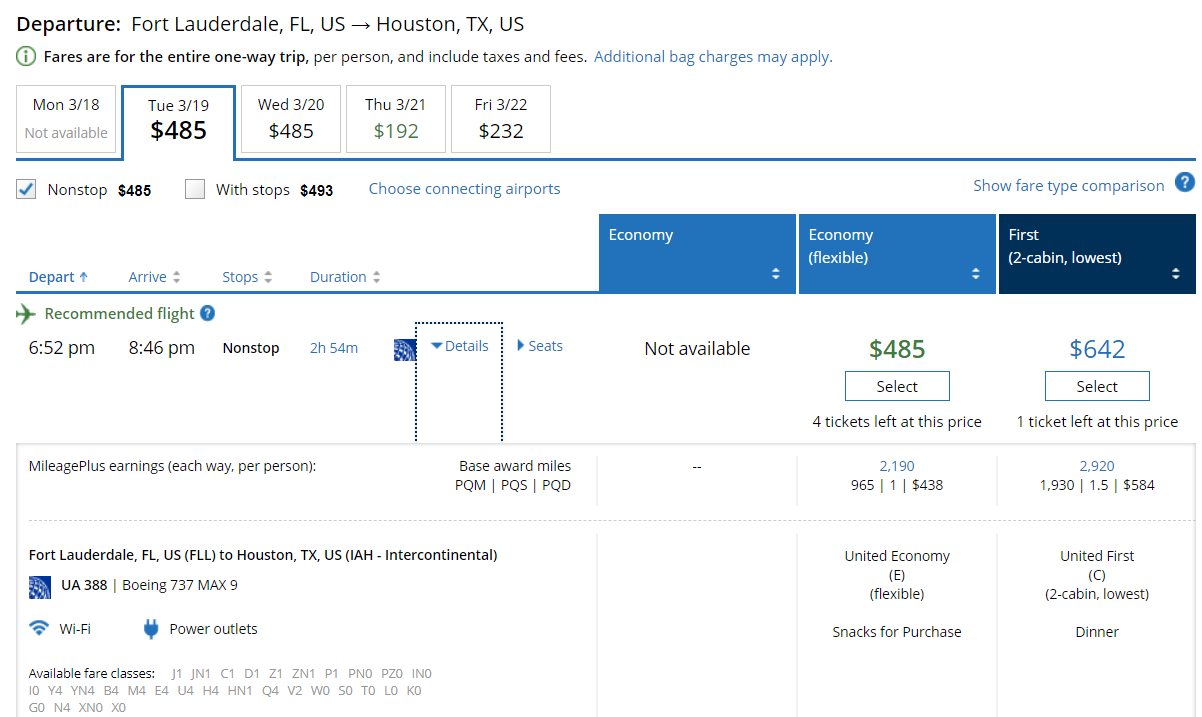Enable the With stops checkbox

[195, 189]
